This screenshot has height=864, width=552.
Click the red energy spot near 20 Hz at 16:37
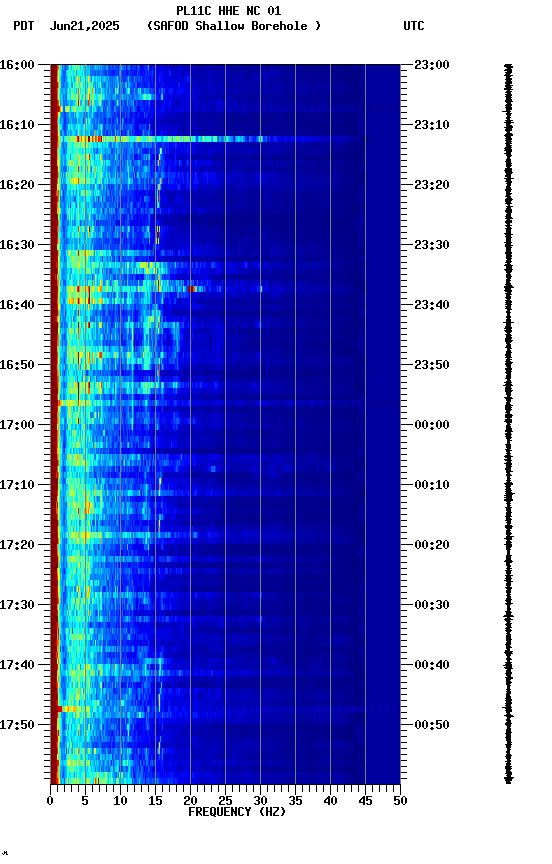click(x=191, y=289)
